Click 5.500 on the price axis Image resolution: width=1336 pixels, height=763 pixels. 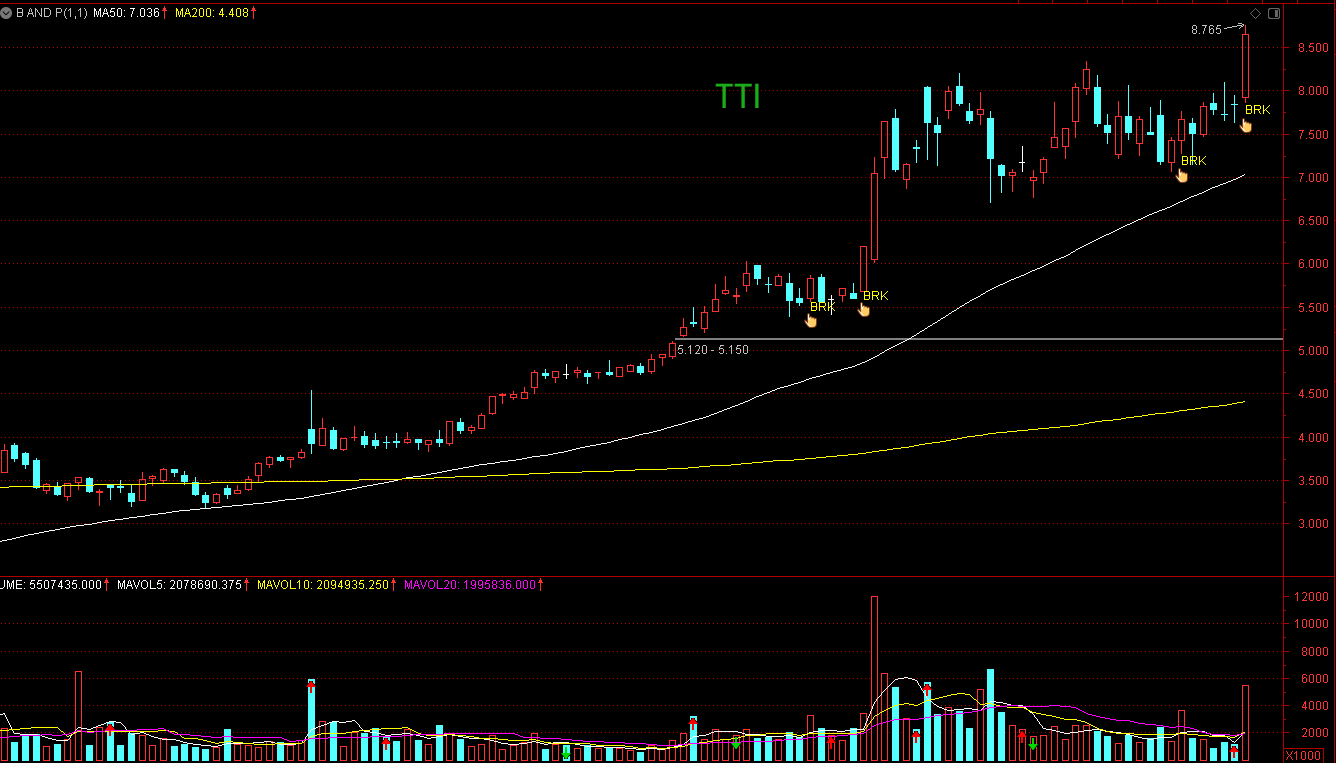point(1312,308)
